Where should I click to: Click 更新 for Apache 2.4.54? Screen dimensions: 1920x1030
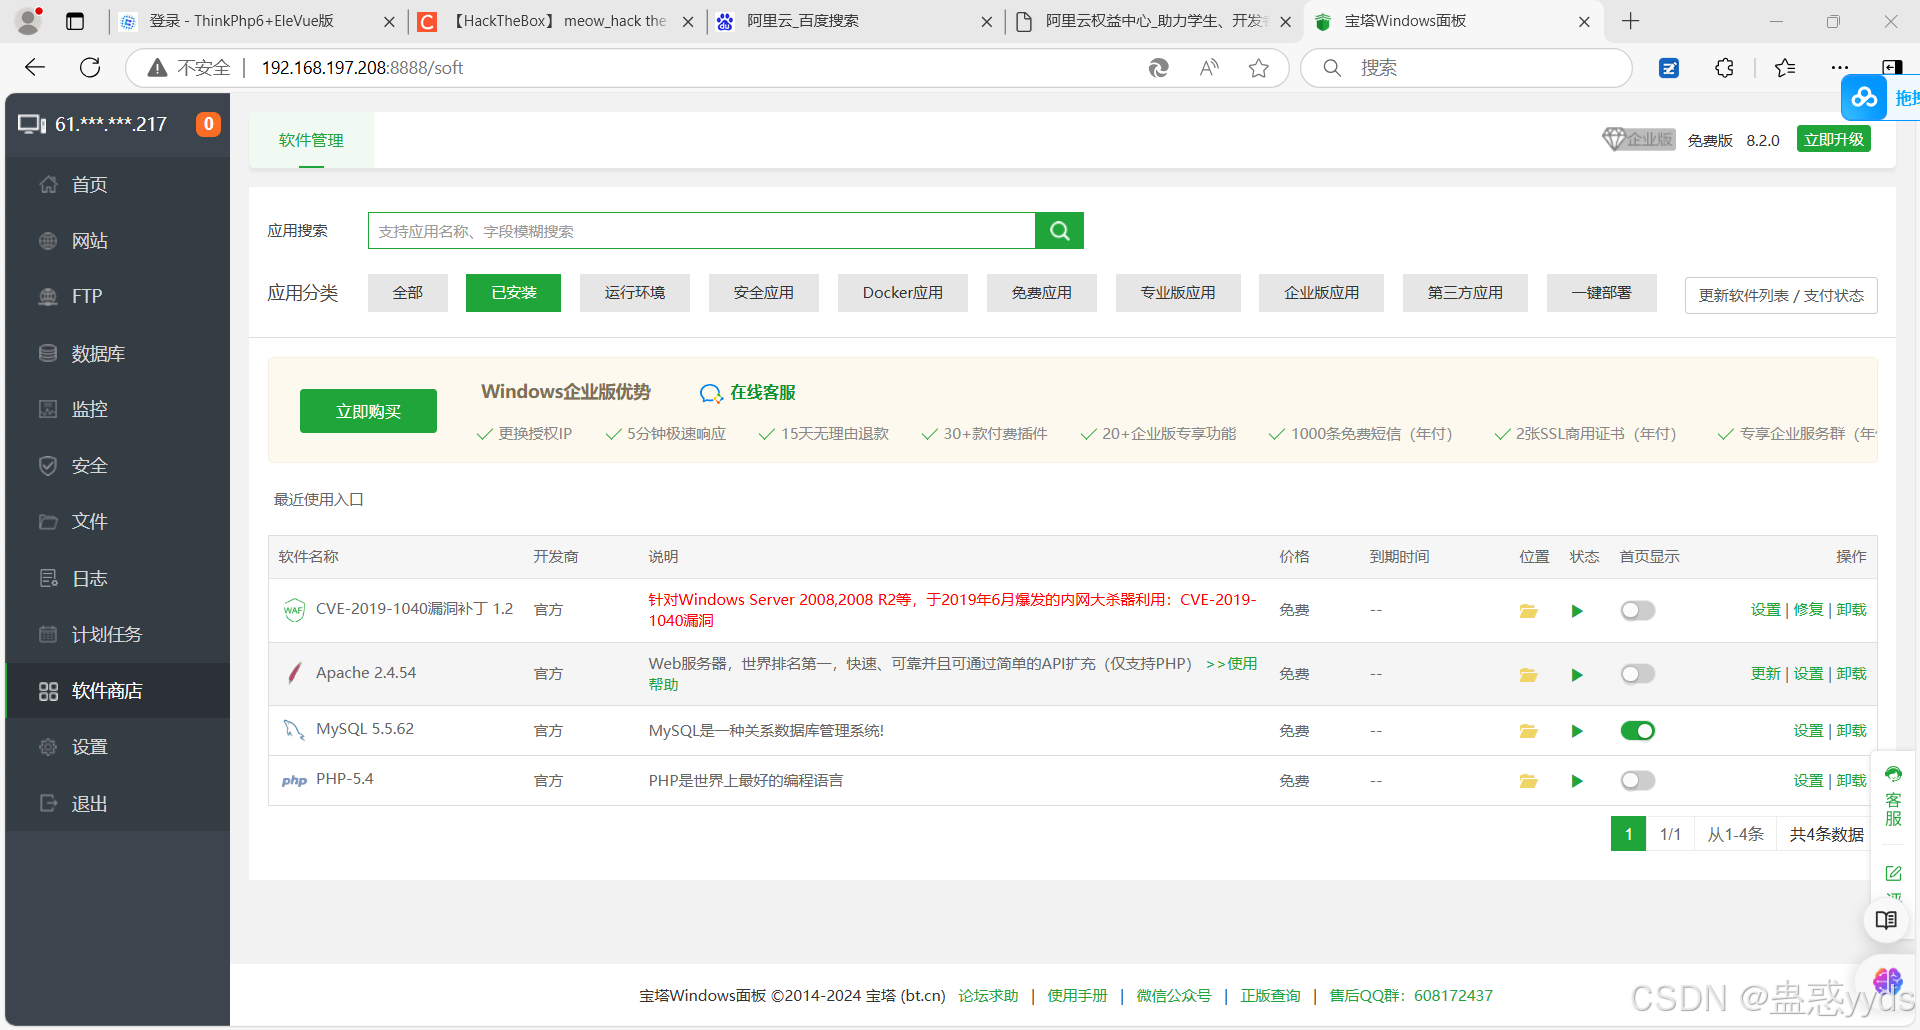click(x=1765, y=674)
